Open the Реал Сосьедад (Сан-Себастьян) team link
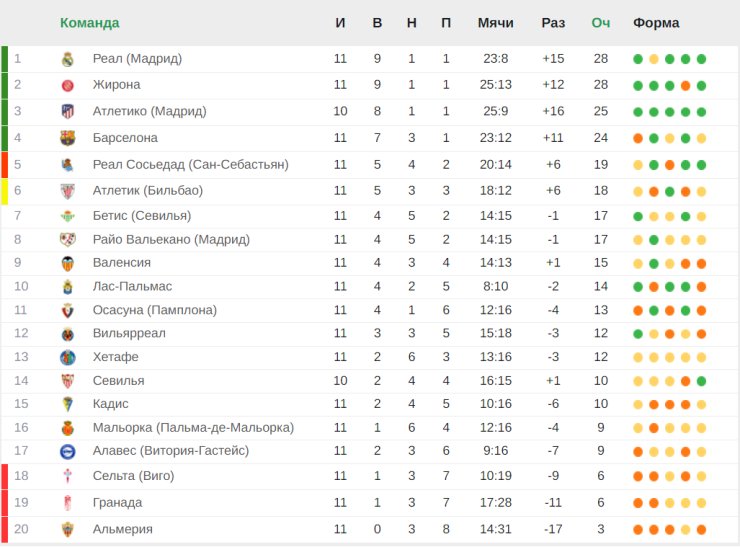 pos(191,164)
